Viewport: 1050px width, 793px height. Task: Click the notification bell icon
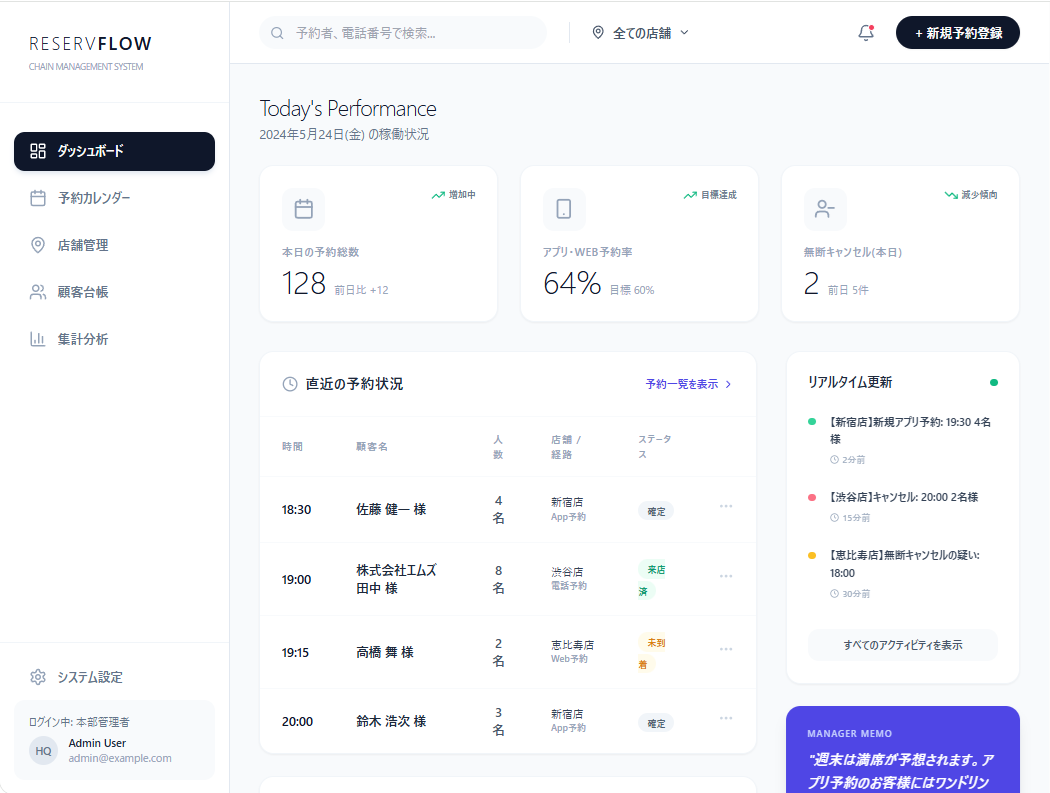pyautogui.click(x=864, y=32)
